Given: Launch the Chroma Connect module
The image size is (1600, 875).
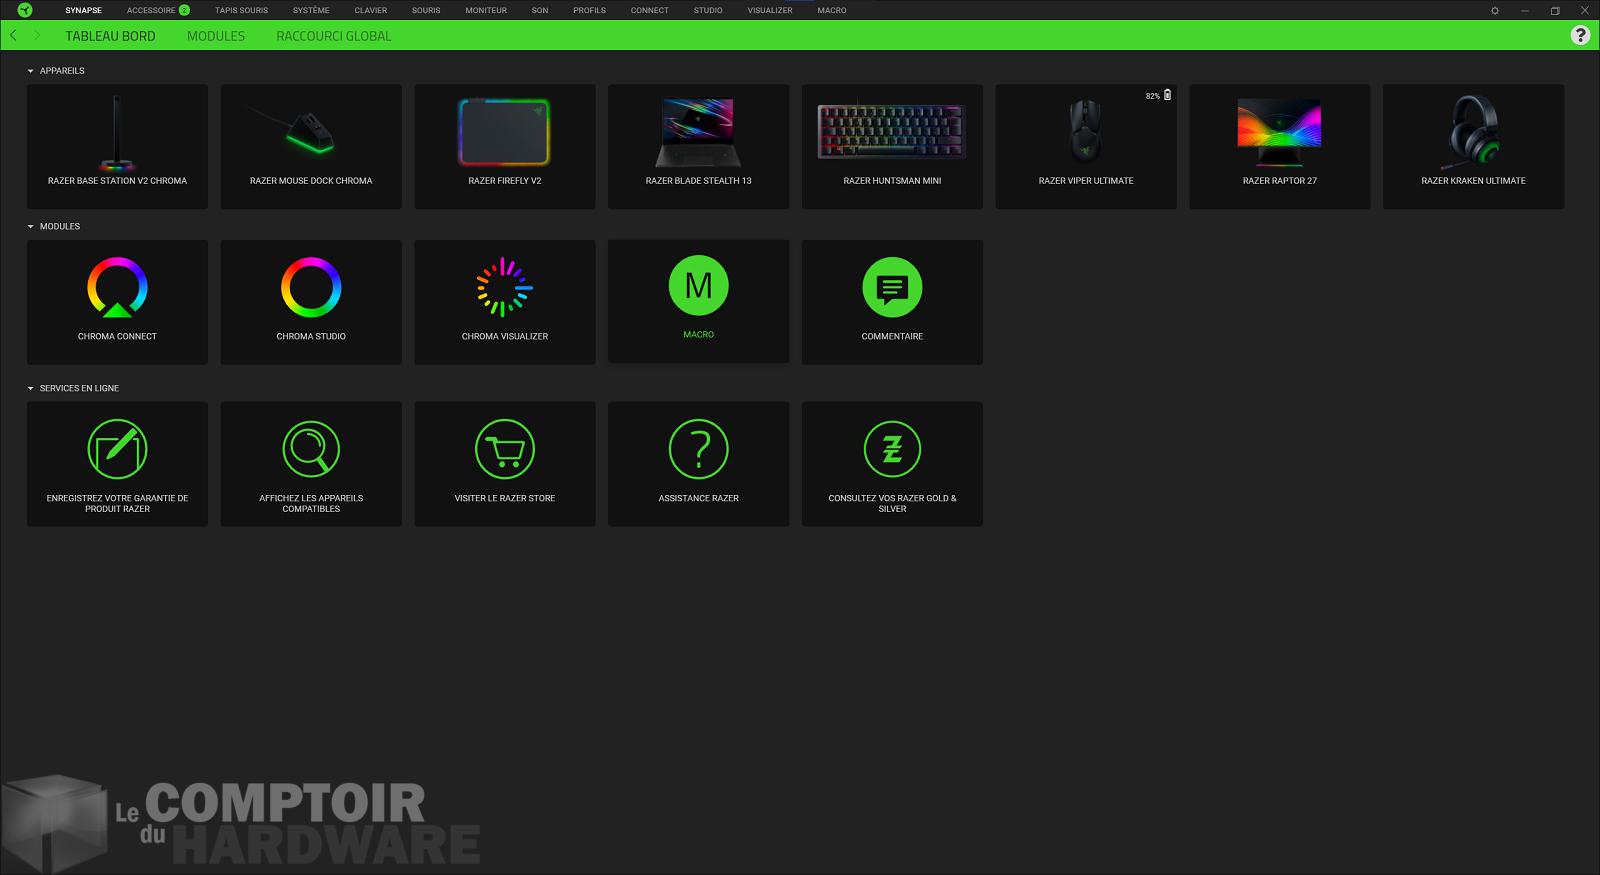Looking at the screenshot, I should [x=117, y=302].
